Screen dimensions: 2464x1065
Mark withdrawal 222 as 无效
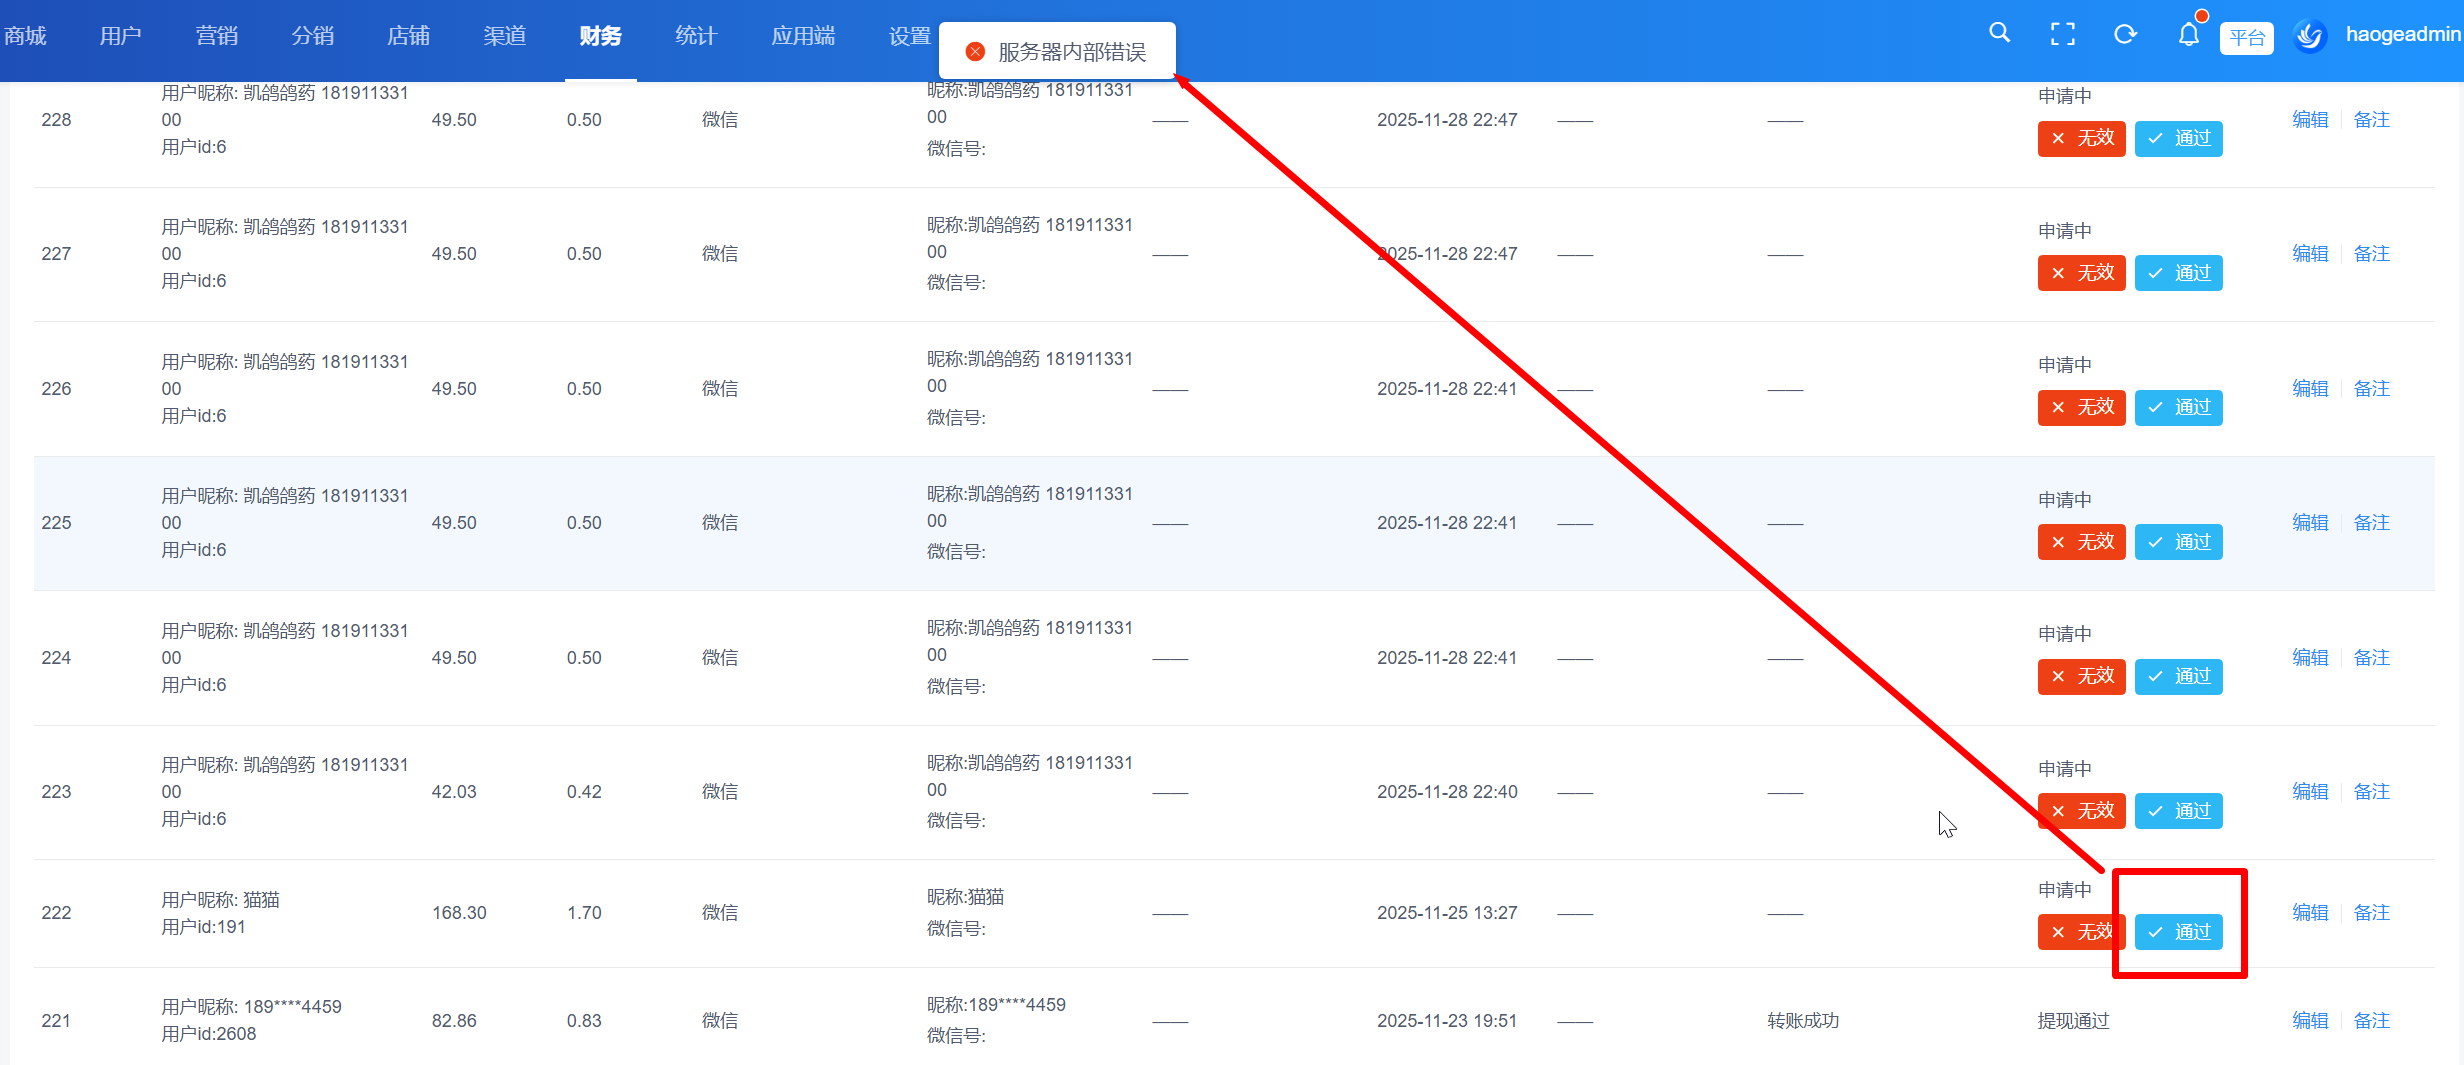click(2080, 932)
